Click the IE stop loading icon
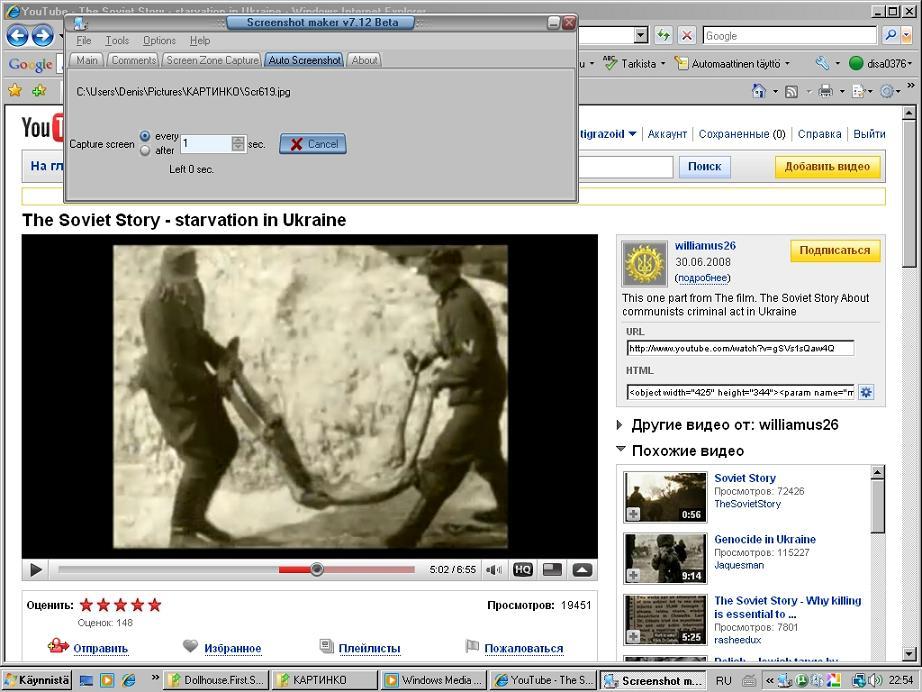The width and height of the screenshot is (922, 692). 687,35
